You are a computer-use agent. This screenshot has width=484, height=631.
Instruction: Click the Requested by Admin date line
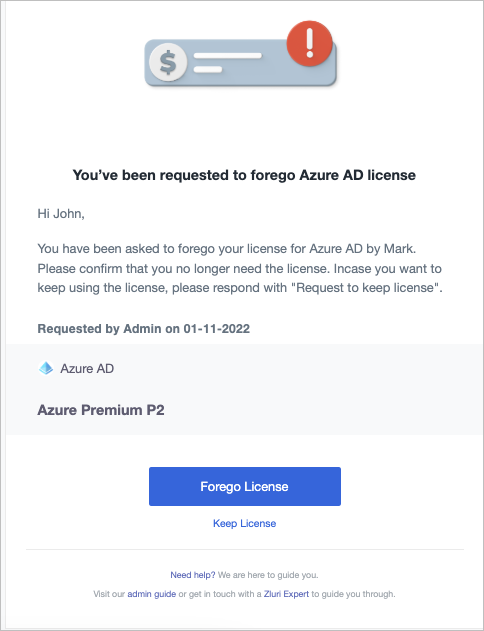(x=144, y=328)
